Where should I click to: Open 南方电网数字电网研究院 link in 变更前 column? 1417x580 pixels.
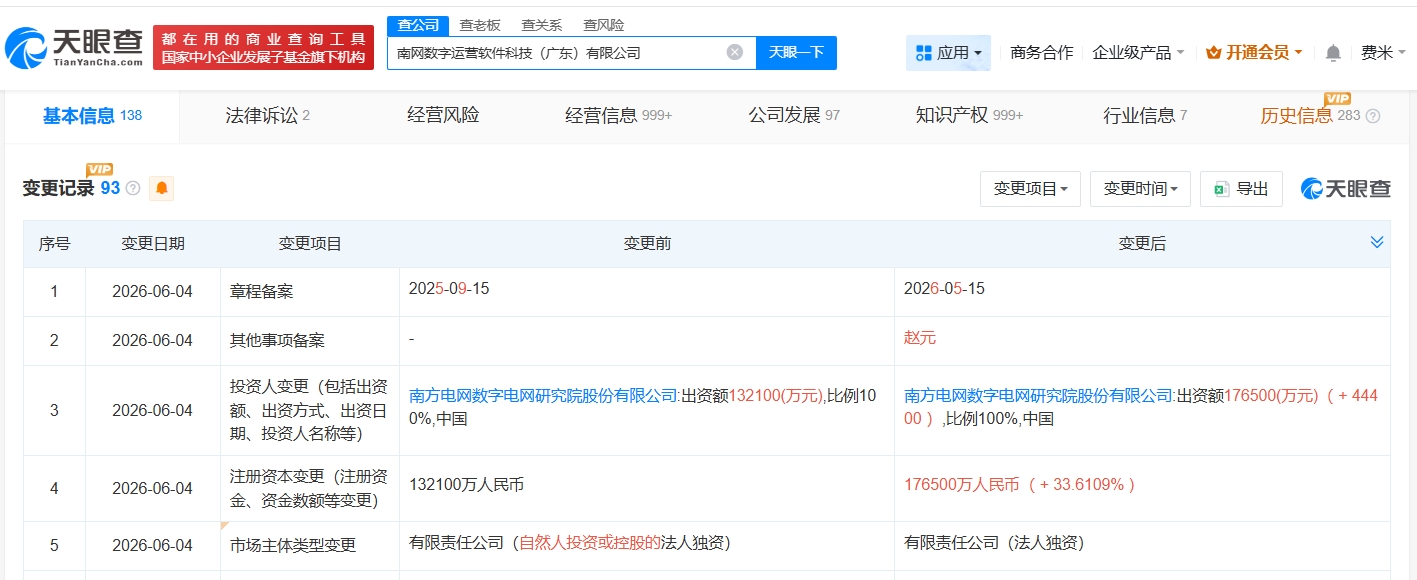[544, 395]
